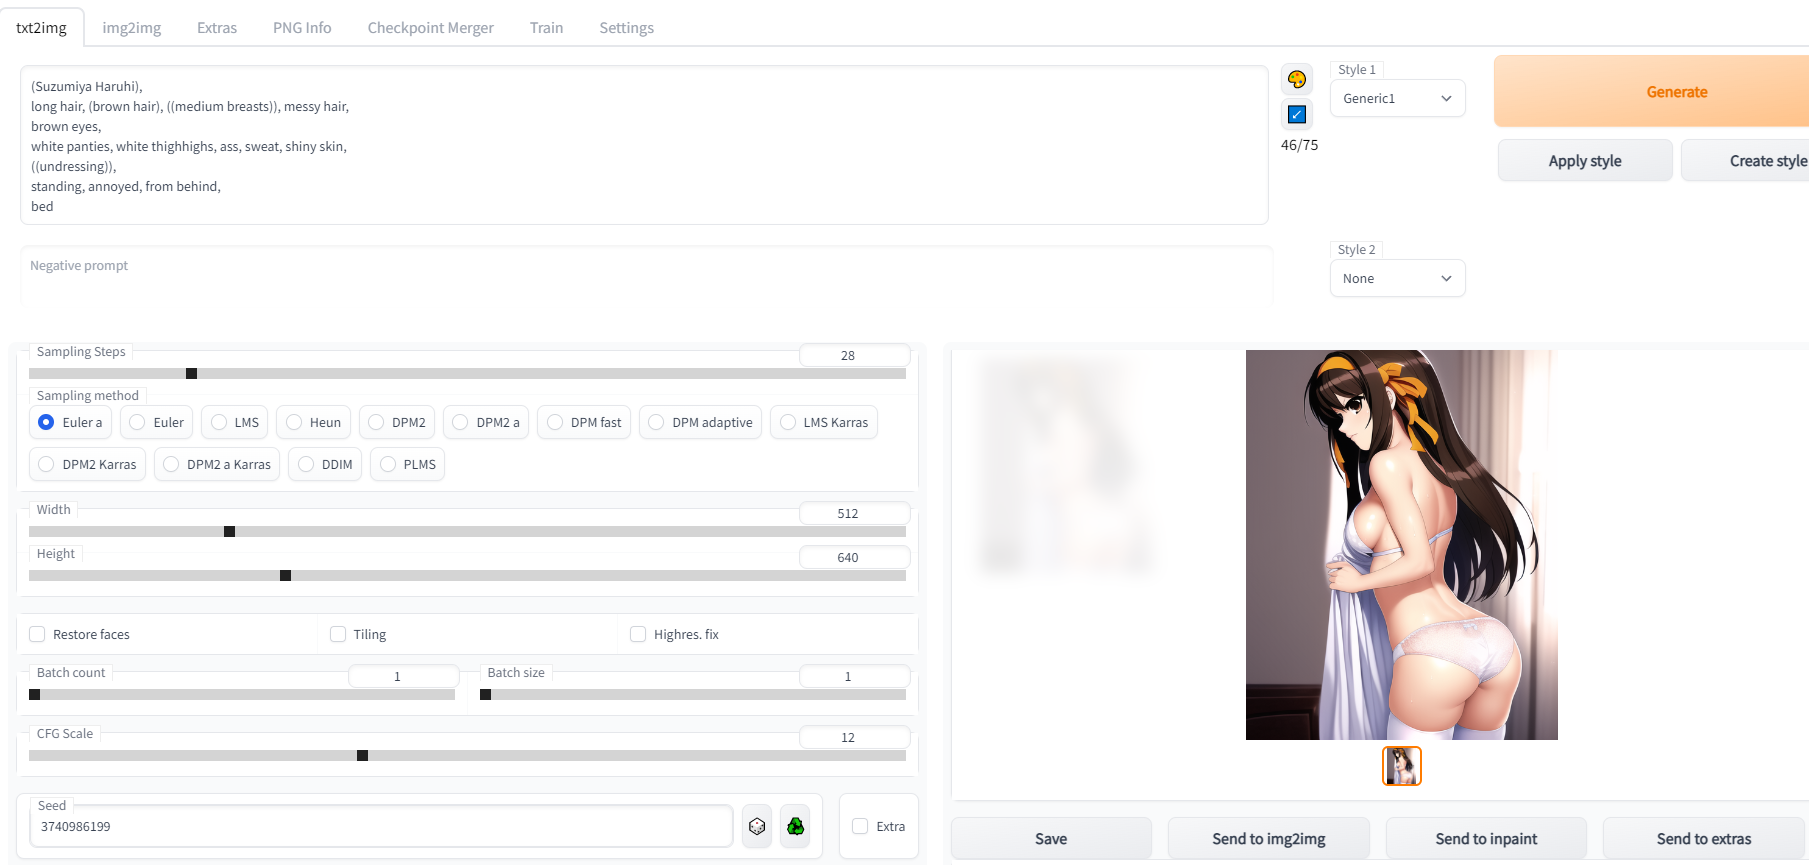Save the generated image

pyautogui.click(x=1051, y=839)
